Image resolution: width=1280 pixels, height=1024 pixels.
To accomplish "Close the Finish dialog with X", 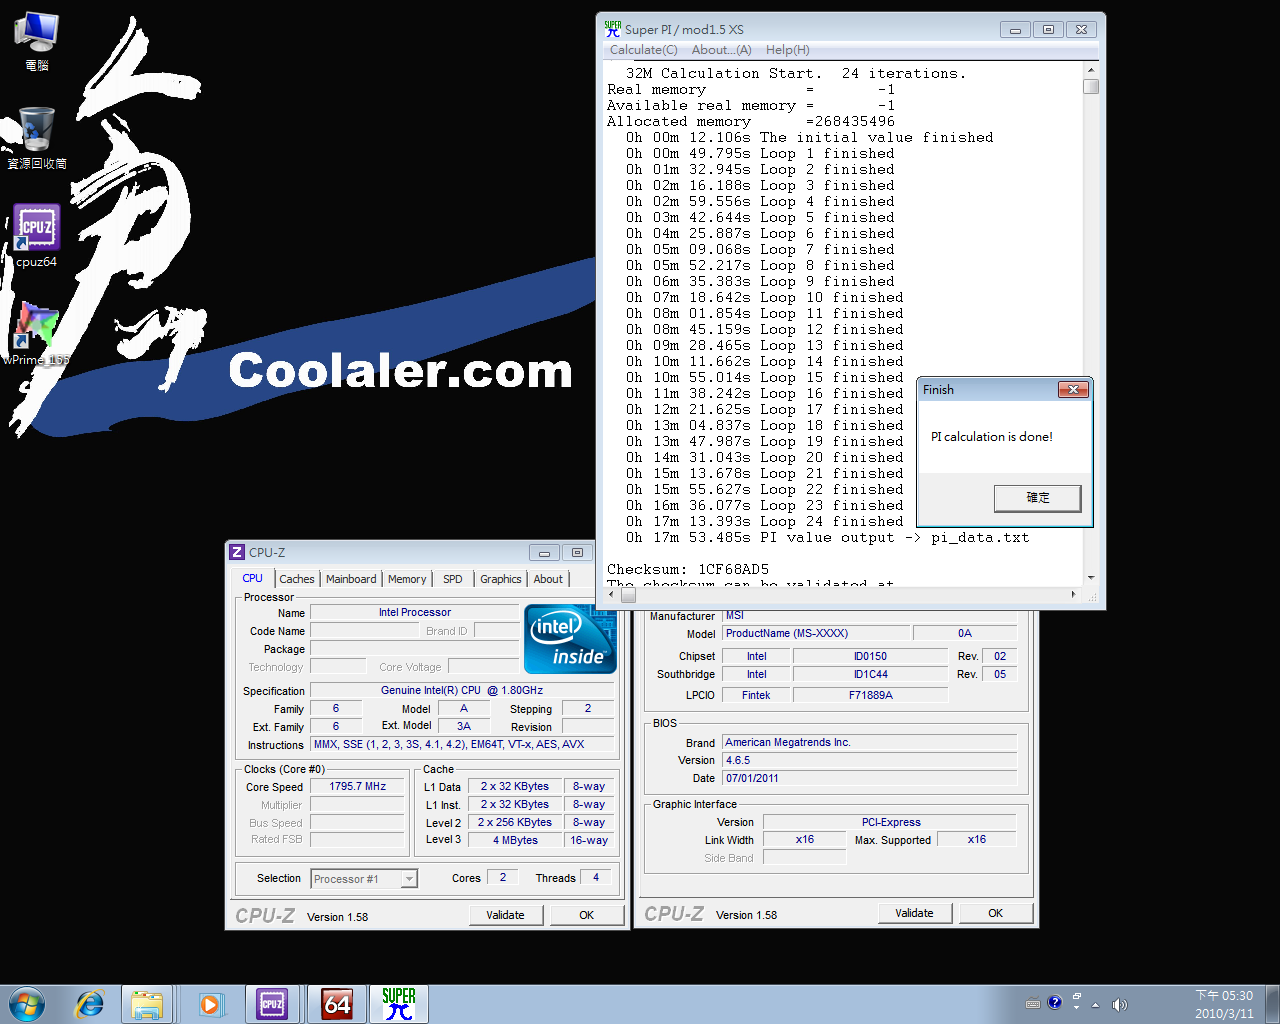I will tap(1073, 390).
